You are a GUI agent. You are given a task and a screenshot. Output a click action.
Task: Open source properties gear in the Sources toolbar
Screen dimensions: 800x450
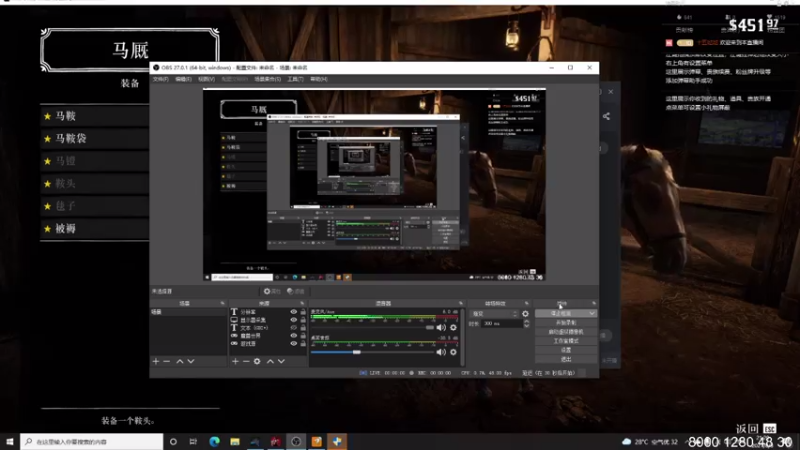257,361
